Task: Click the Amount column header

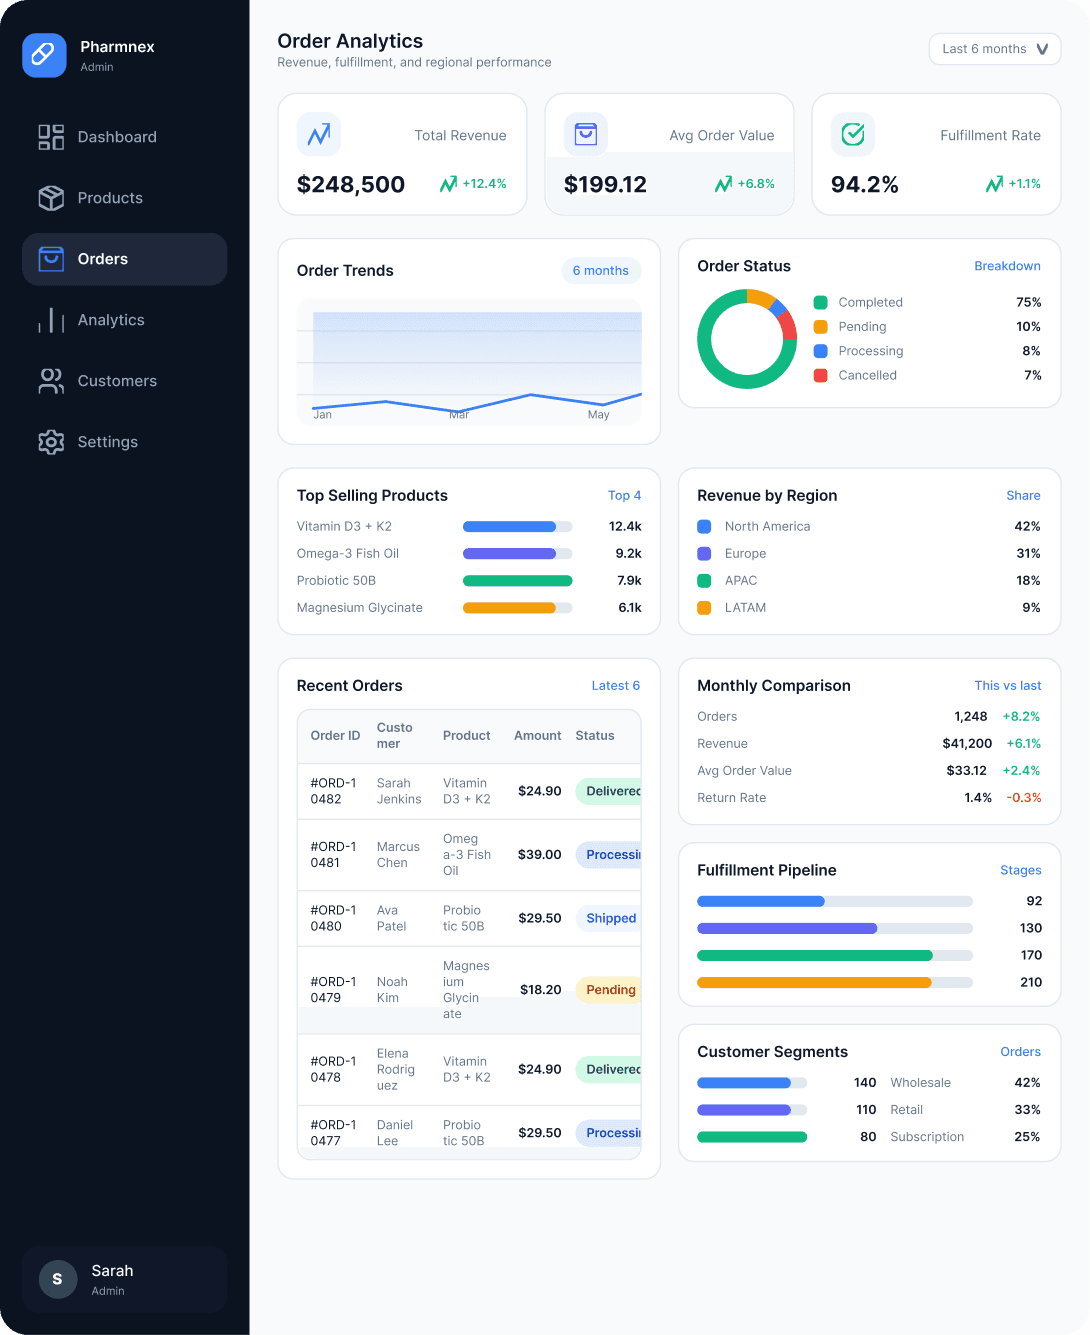Action: [x=538, y=736]
